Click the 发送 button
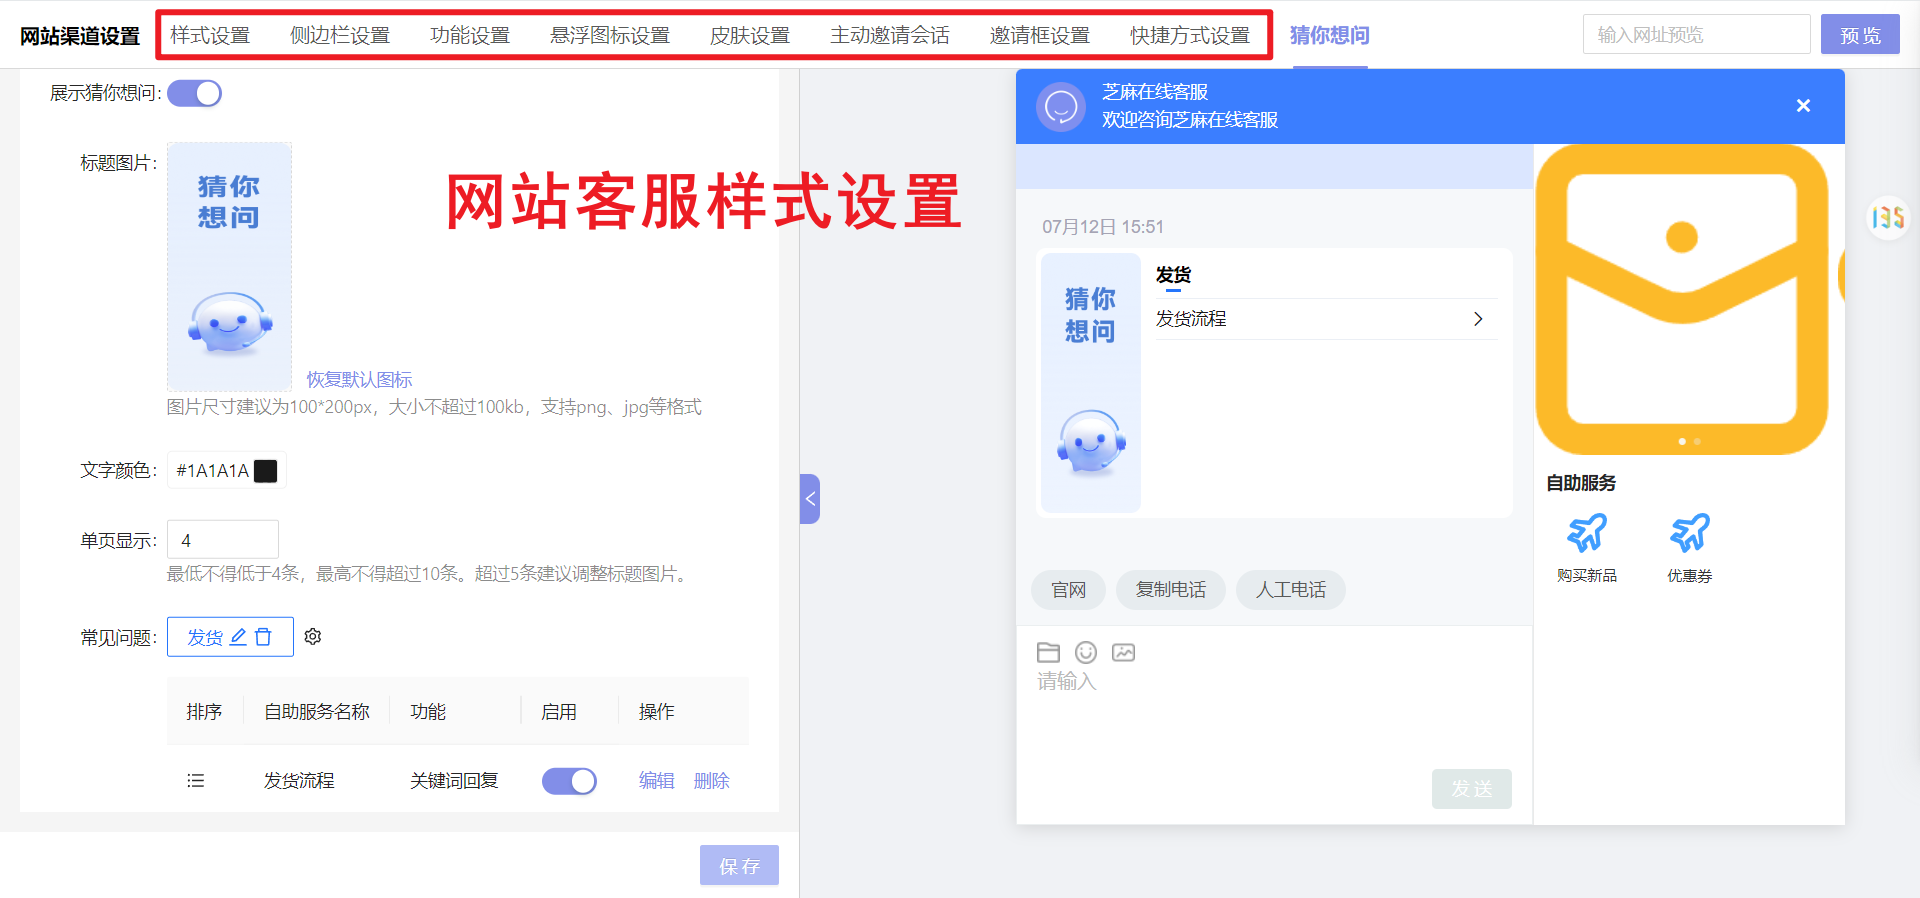The image size is (1920, 898). [x=1471, y=788]
